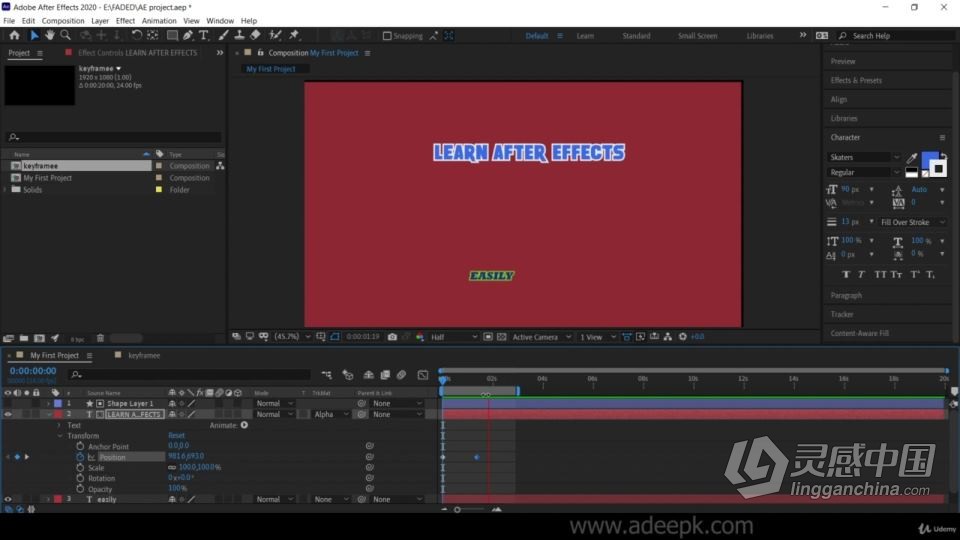Click the eyedropper in Character panel

tap(912, 158)
